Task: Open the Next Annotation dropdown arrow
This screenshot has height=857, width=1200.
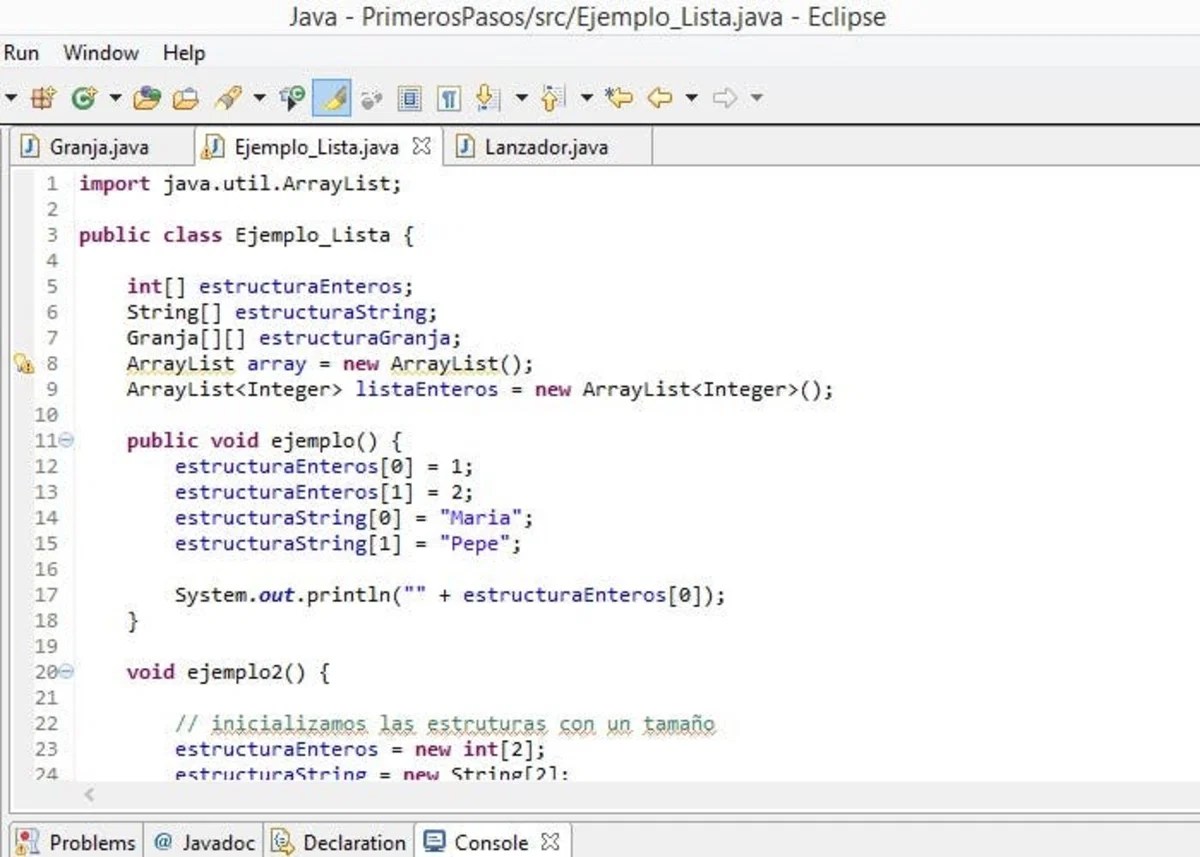Action: click(x=521, y=98)
